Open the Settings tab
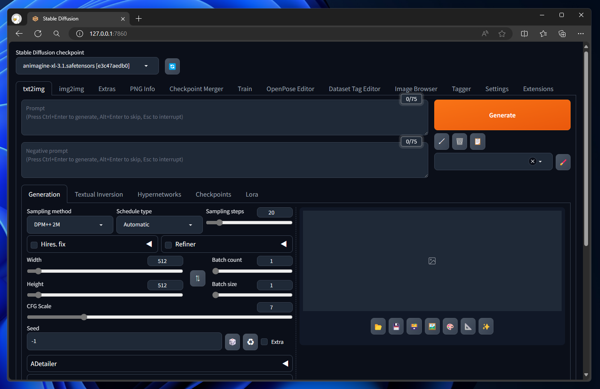This screenshot has height=389, width=600. point(497,89)
